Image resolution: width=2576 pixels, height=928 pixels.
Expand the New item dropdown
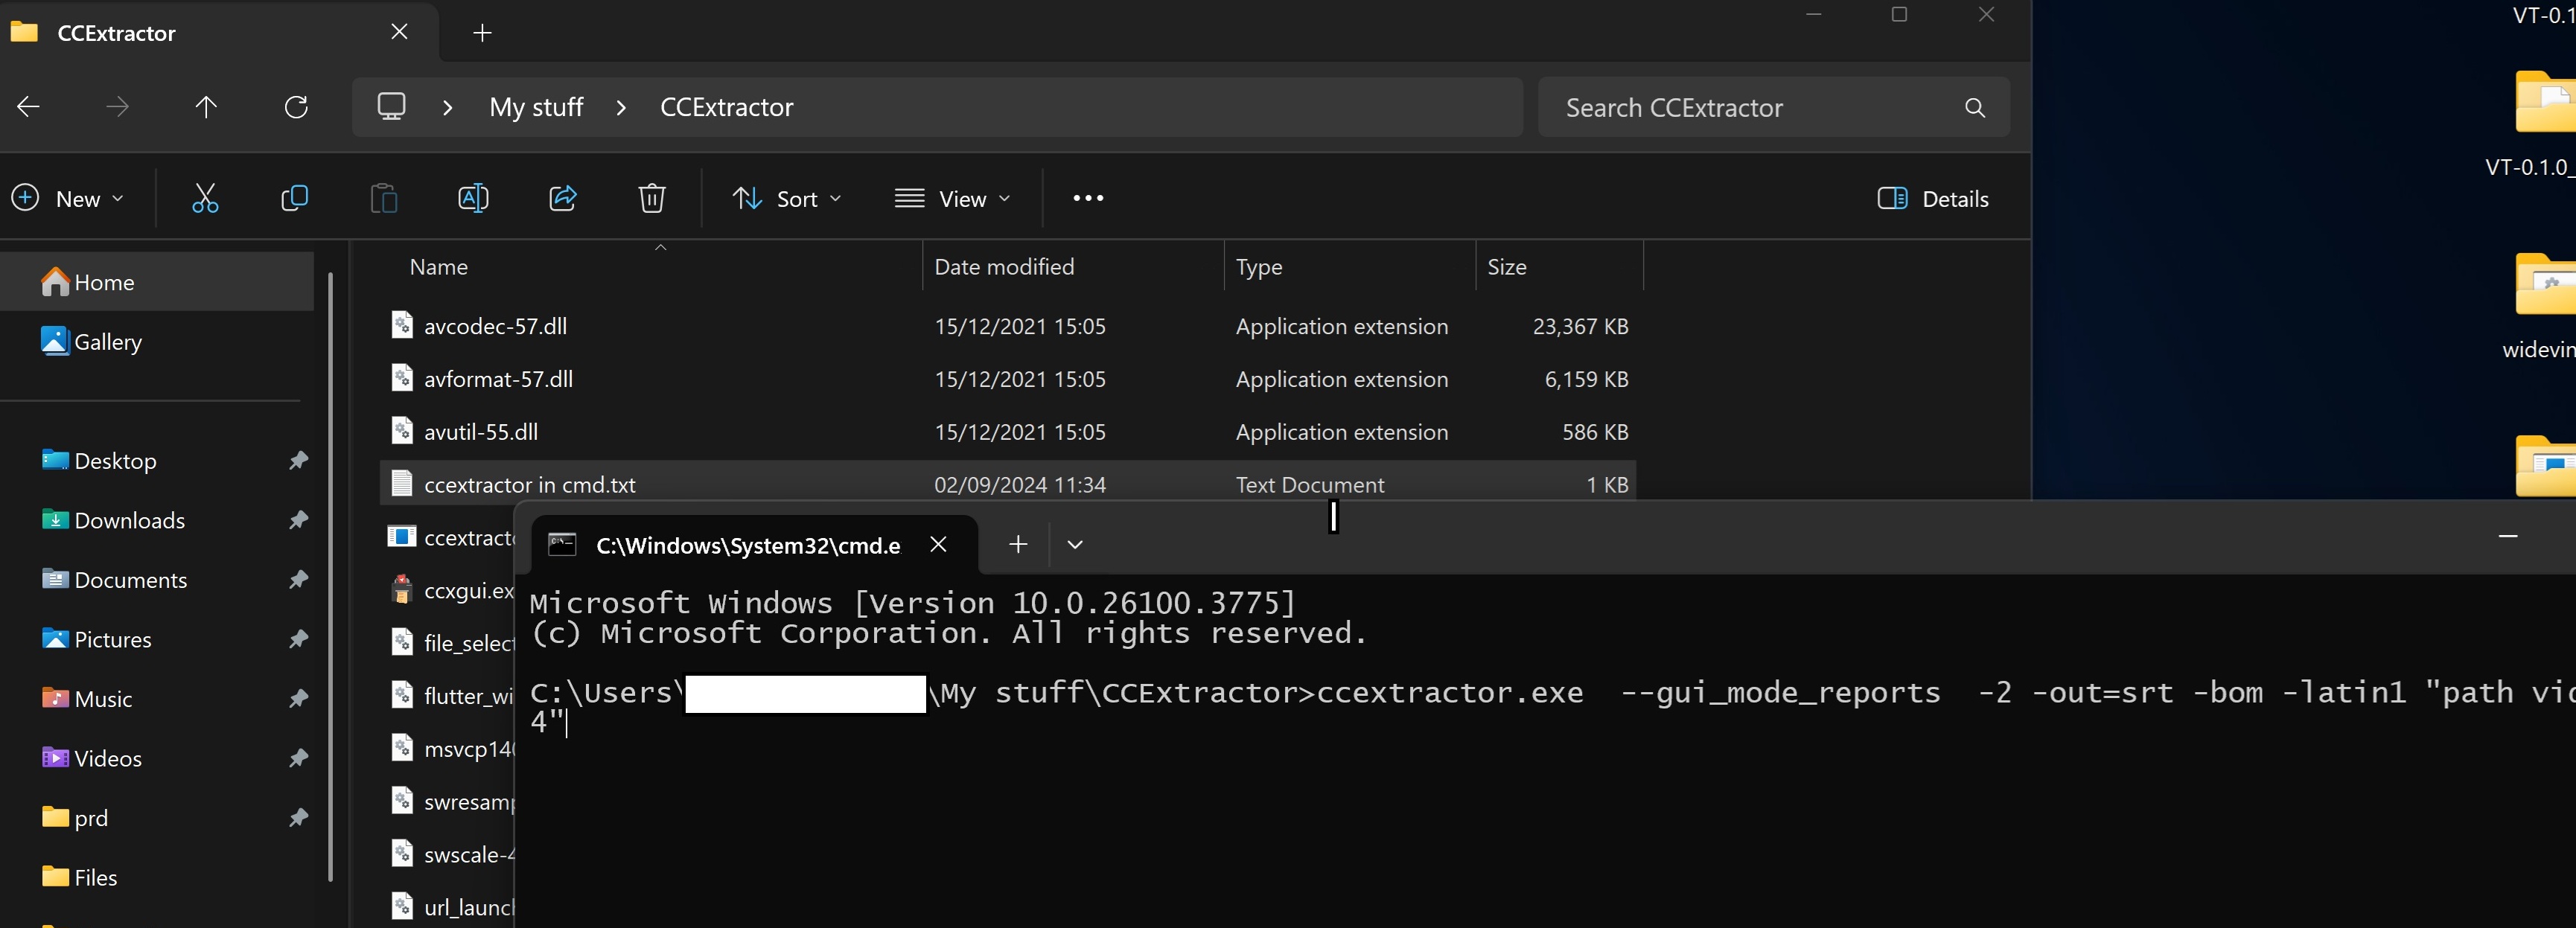point(68,198)
